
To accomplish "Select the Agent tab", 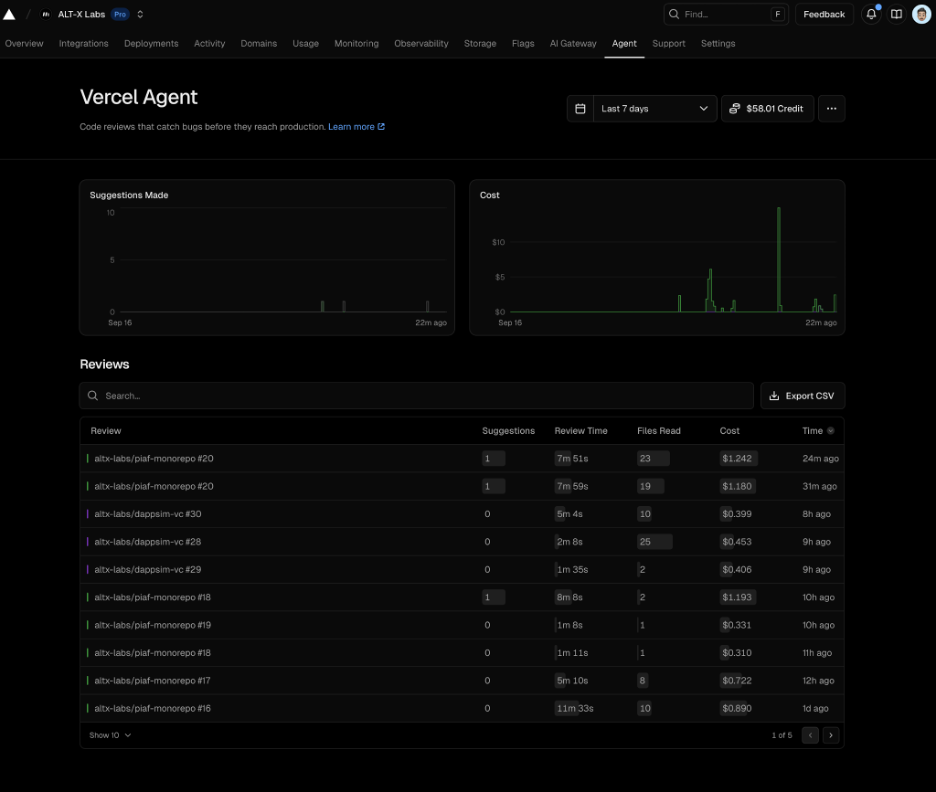I will [x=624, y=44].
